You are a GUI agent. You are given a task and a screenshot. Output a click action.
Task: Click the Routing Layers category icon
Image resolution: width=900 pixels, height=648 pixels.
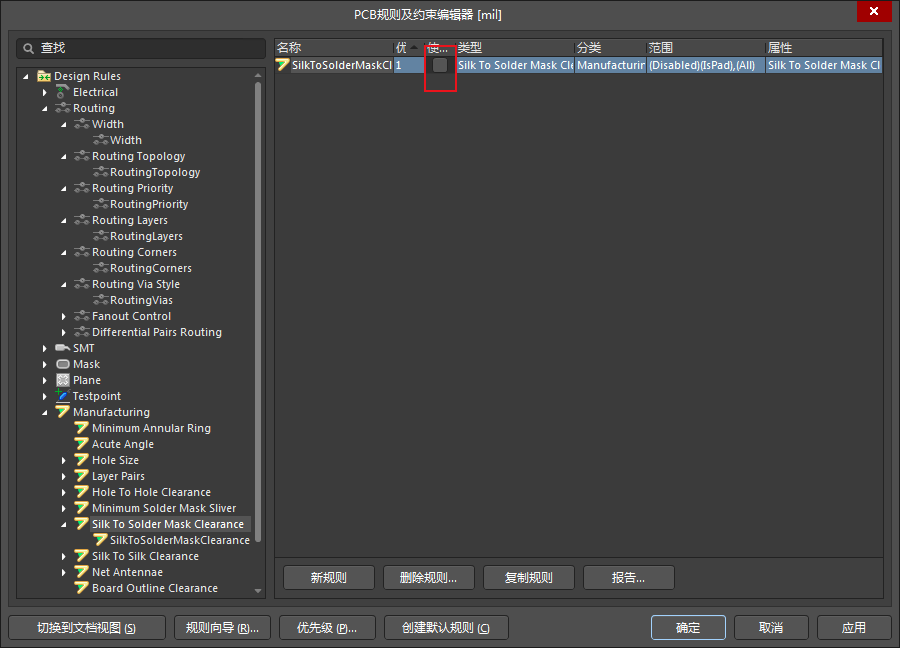point(82,220)
